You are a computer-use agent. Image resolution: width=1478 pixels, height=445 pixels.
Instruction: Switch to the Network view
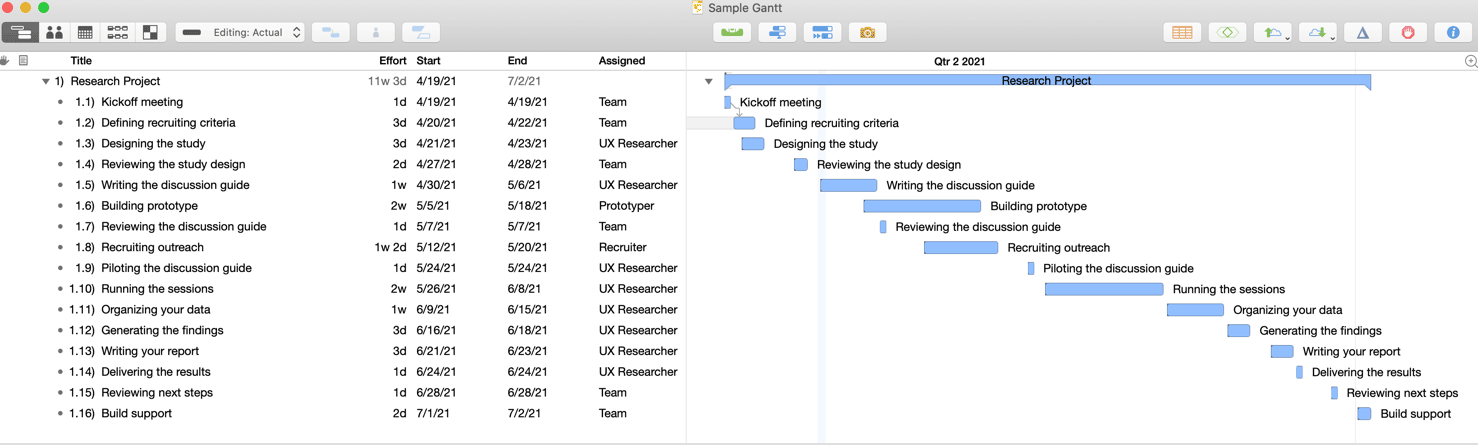click(x=118, y=33)
